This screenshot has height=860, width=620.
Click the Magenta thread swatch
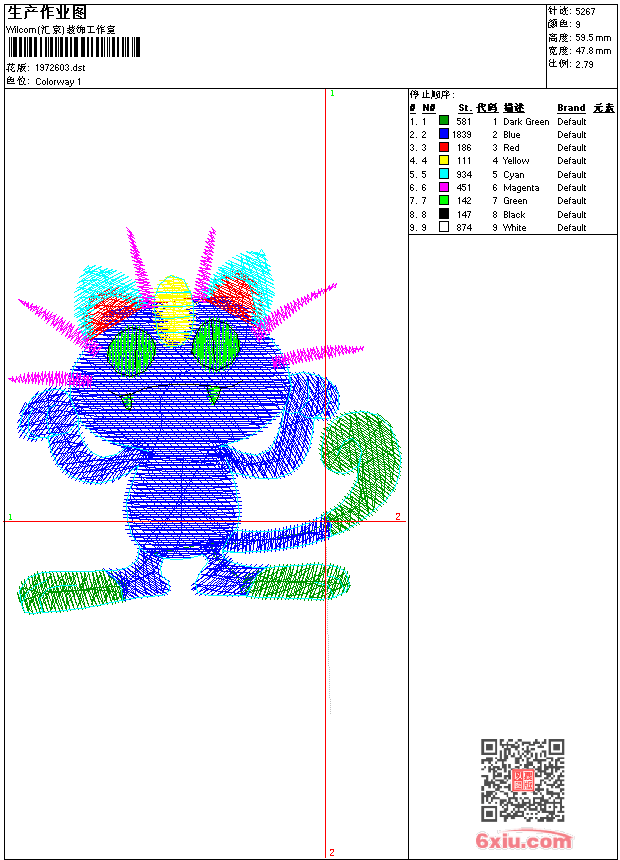[444, 187]
